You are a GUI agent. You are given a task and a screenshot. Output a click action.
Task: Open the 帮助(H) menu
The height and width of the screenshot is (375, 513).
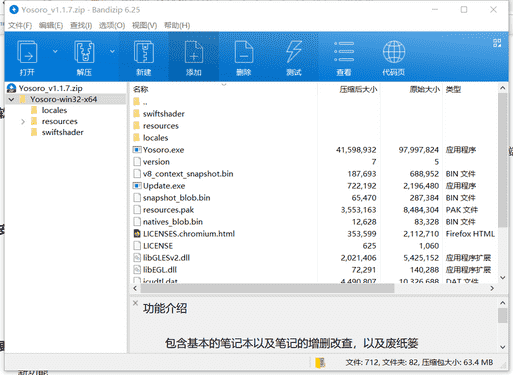pos(177,25)
